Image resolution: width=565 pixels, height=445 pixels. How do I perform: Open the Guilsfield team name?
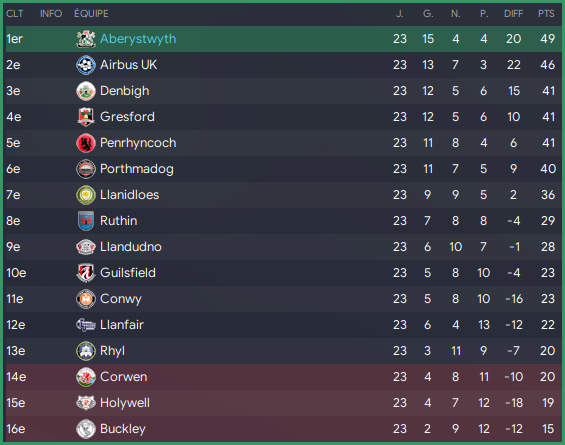click(x=128, y=273)
